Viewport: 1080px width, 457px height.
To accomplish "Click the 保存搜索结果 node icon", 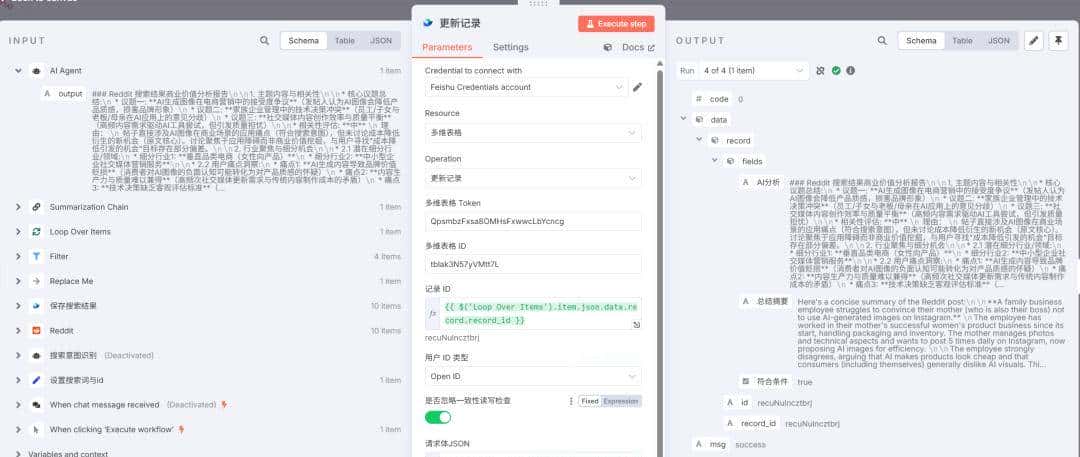I will [x=37, y=306].
